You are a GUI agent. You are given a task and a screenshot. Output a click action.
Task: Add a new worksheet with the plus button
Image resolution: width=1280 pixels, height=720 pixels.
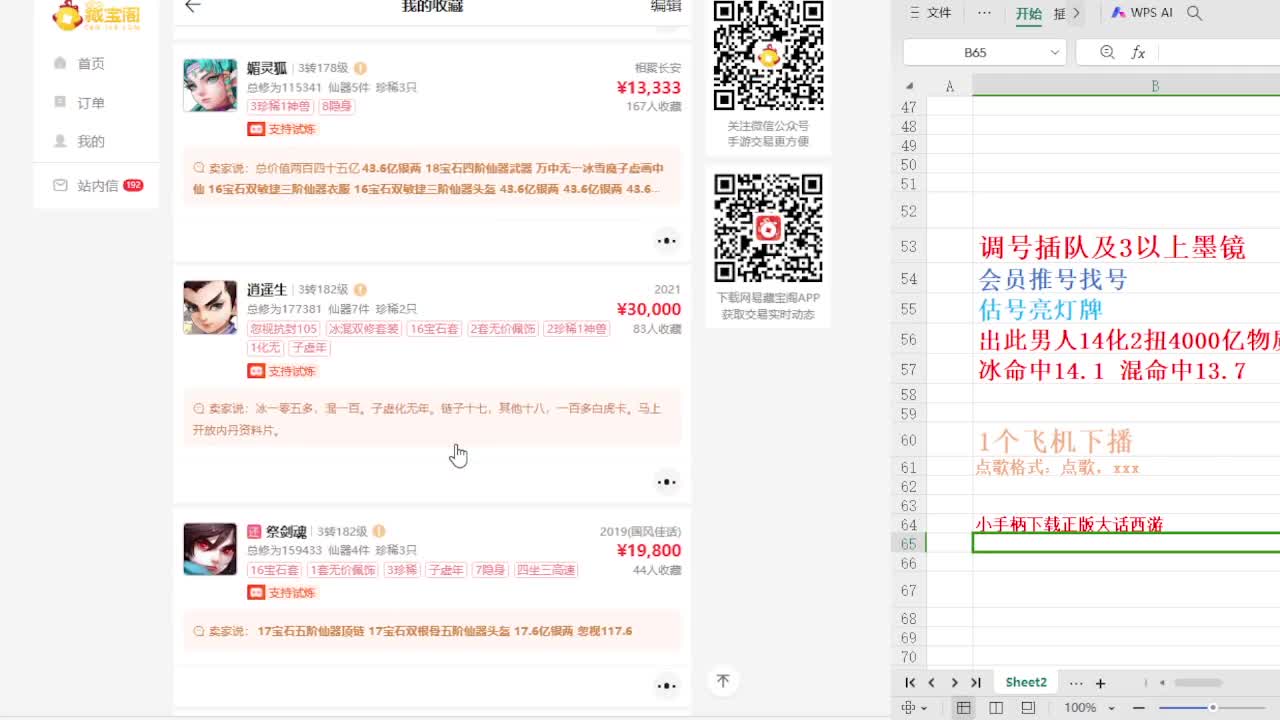pos(1099,682)
